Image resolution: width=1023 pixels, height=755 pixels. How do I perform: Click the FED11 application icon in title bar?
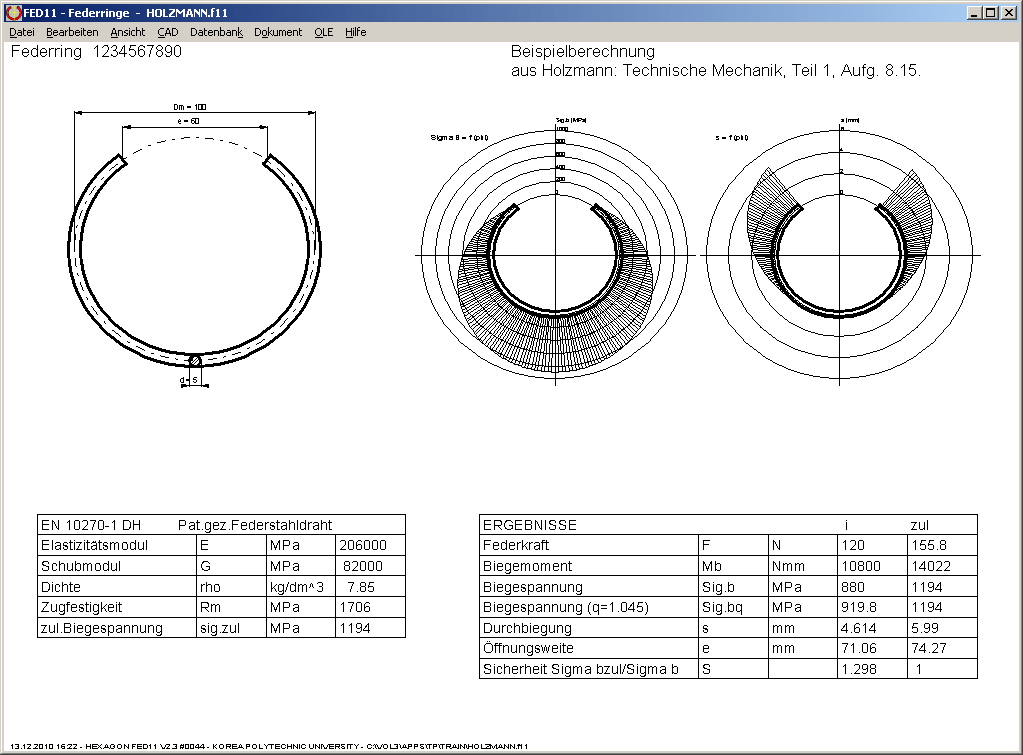13,13
